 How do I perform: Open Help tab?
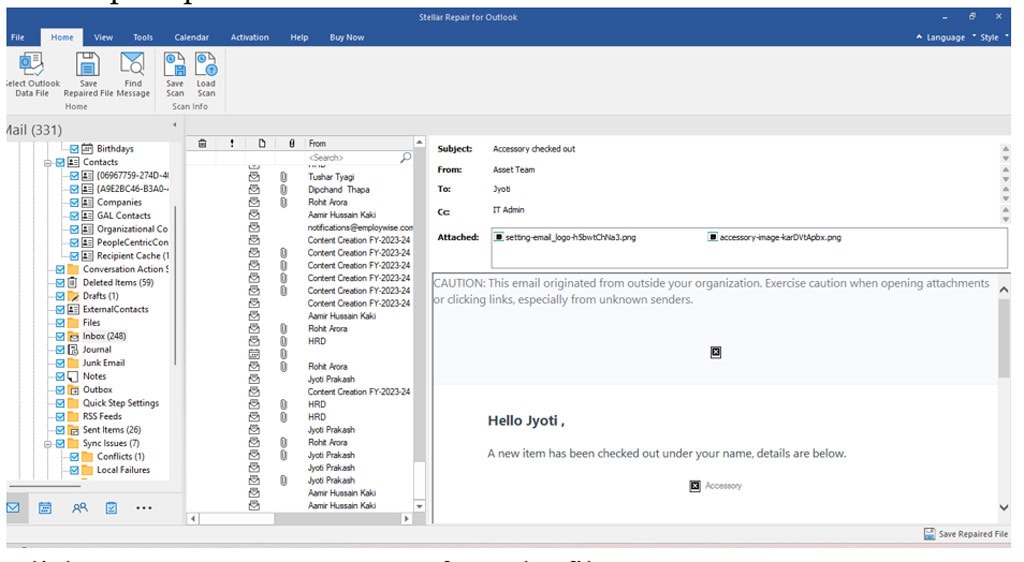tap(299, 37)
